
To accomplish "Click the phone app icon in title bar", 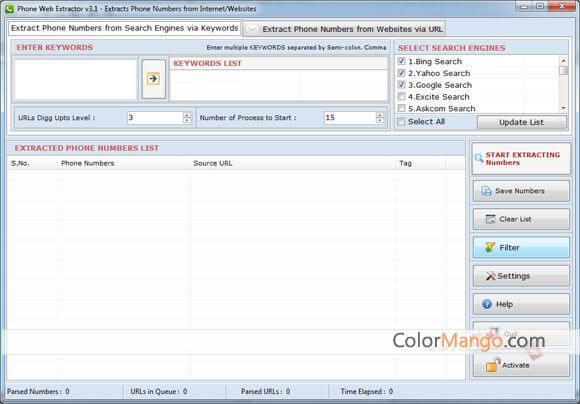I will [x=10, y=9].
